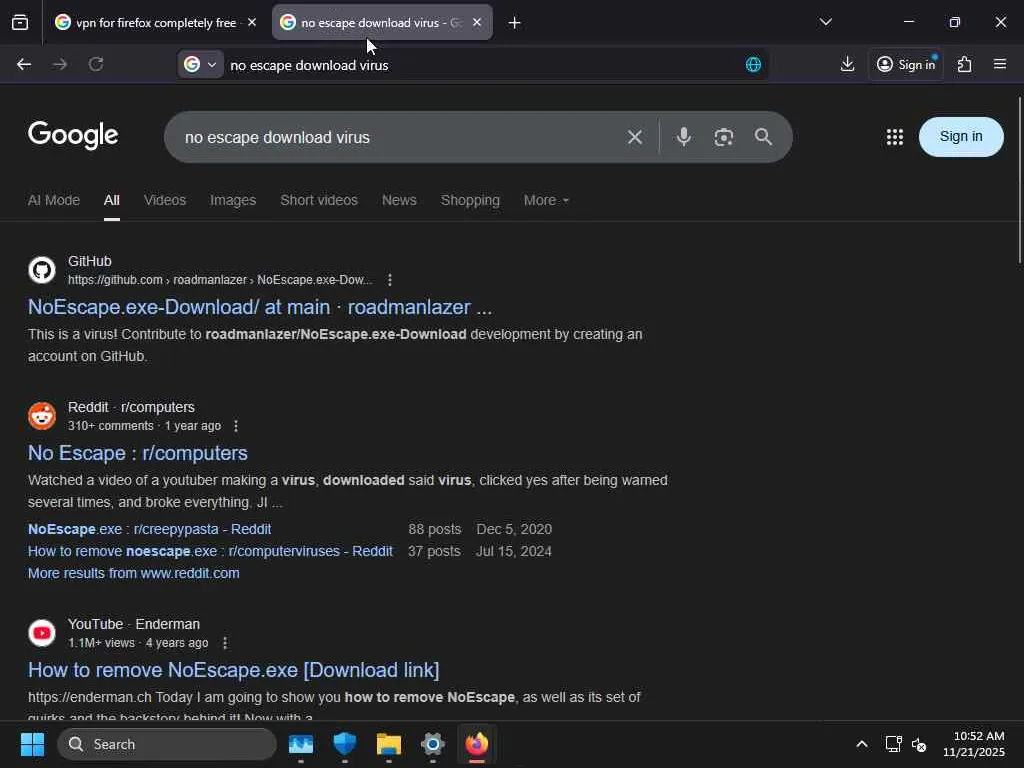This screenshot has height=768, width=1024.
Task: Open 'How to remove noescape.exe' Reddit link
Action: [210, 551]
